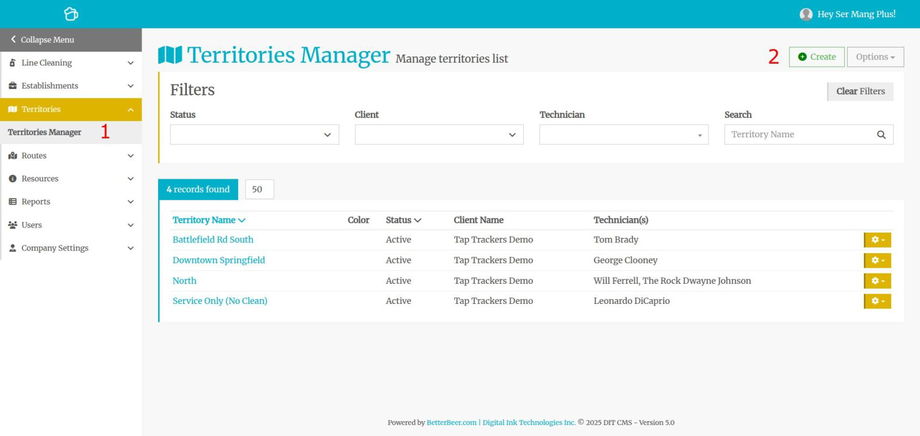Open gear menu for North territory
The width and height of the screenshot is (920, 436).
click(x=877, y=281)
